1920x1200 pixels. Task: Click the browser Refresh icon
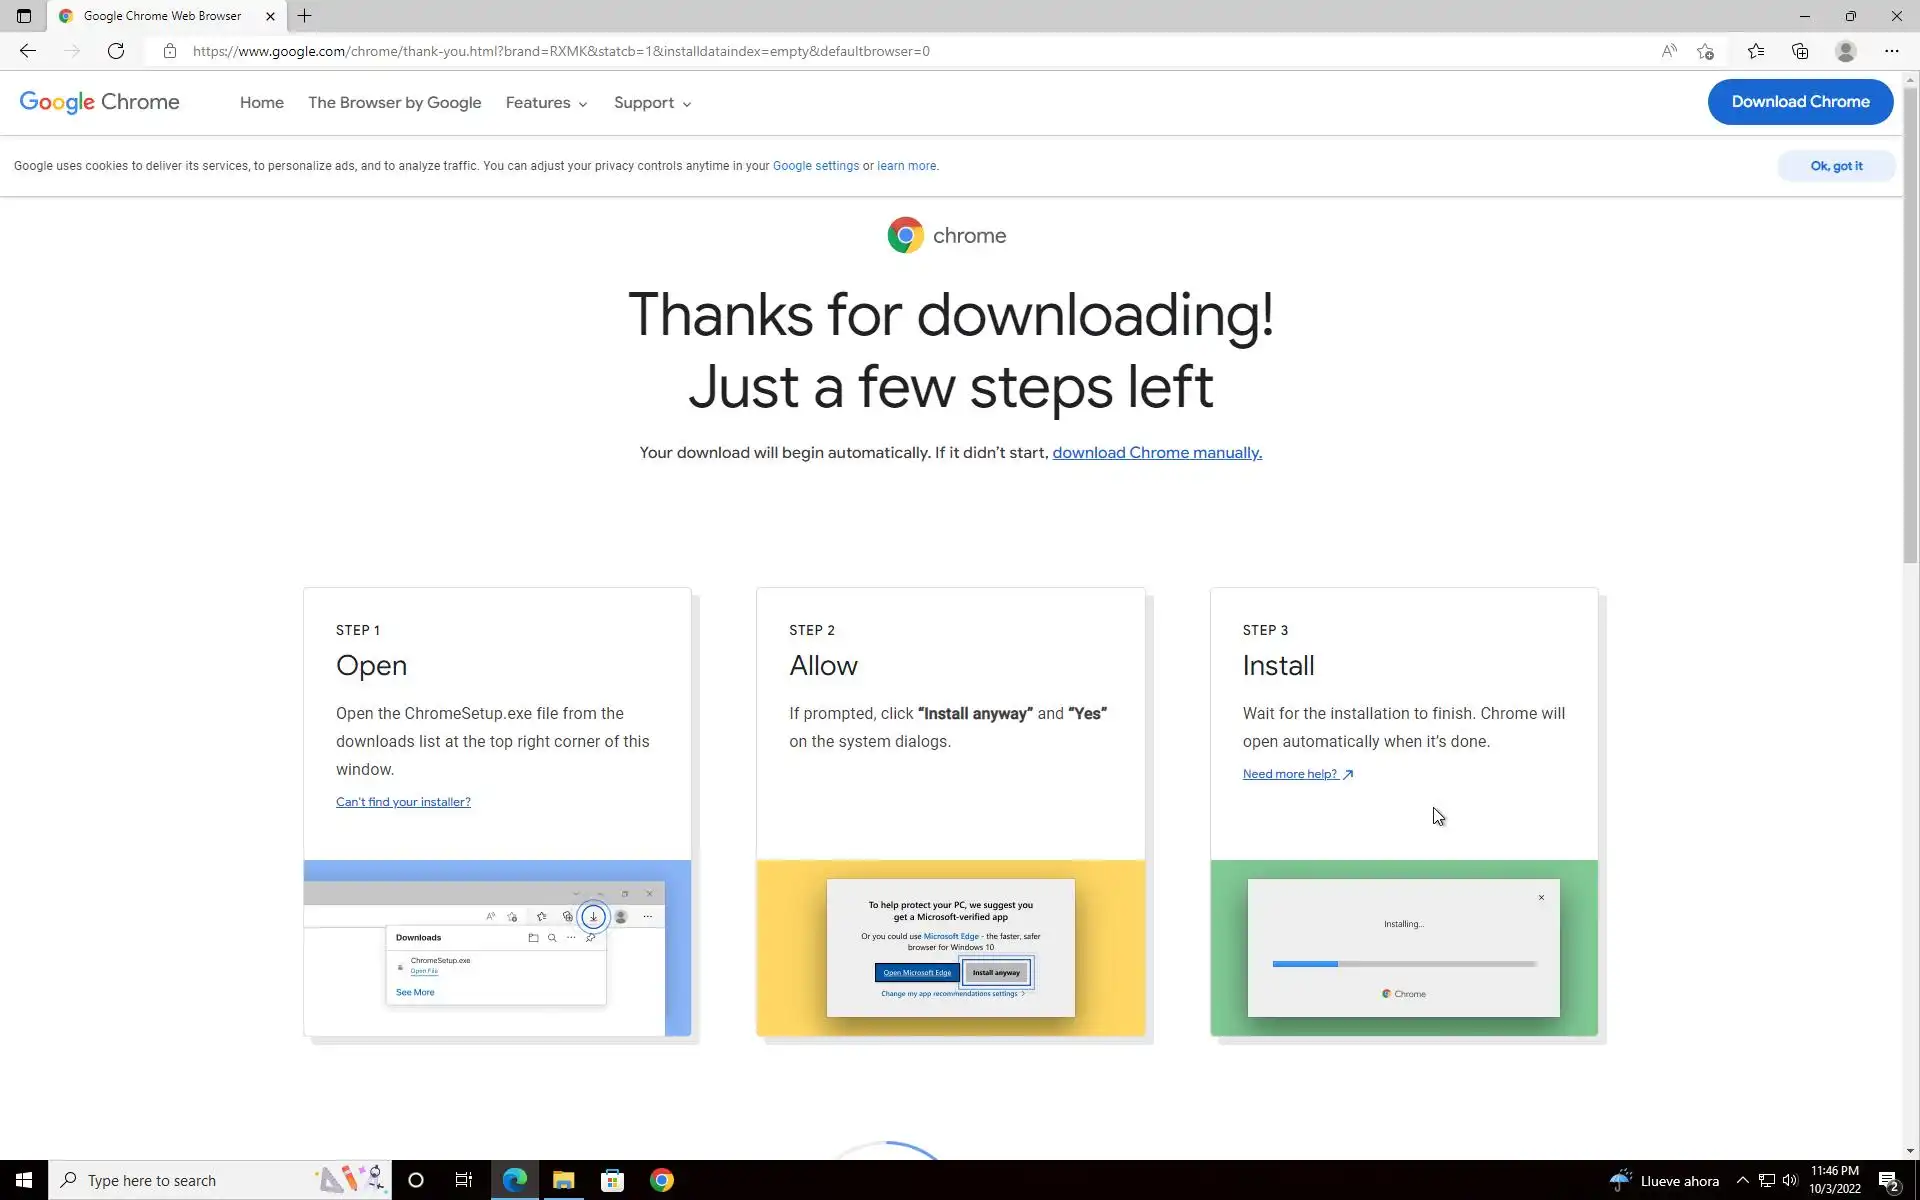point(116,51)
